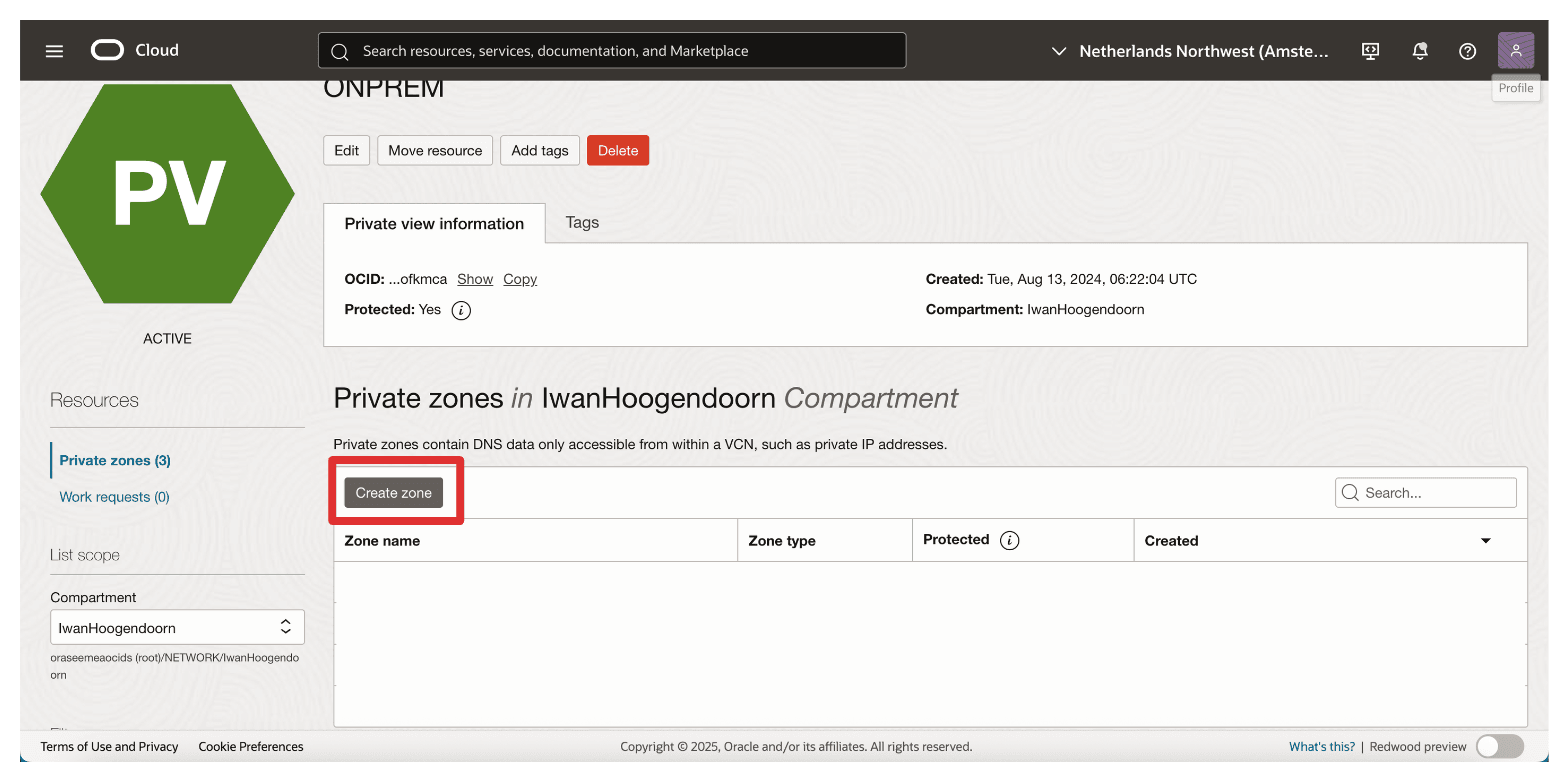Open the hamburger navigation menu
1568x782 pixels.
coord(54,51)
